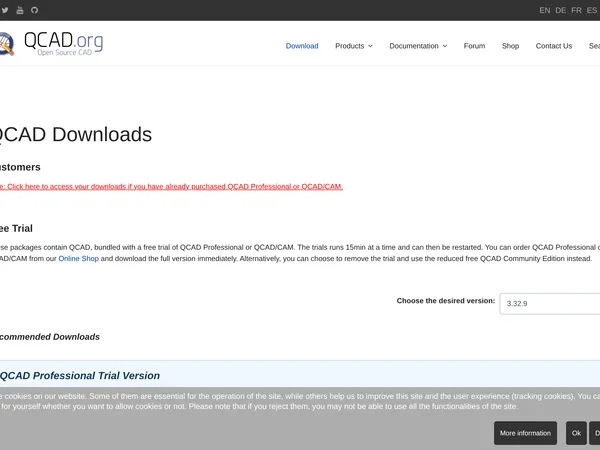The image size is (600, 450).
Task: Open the Twitter social link icon
Action: 5,10
